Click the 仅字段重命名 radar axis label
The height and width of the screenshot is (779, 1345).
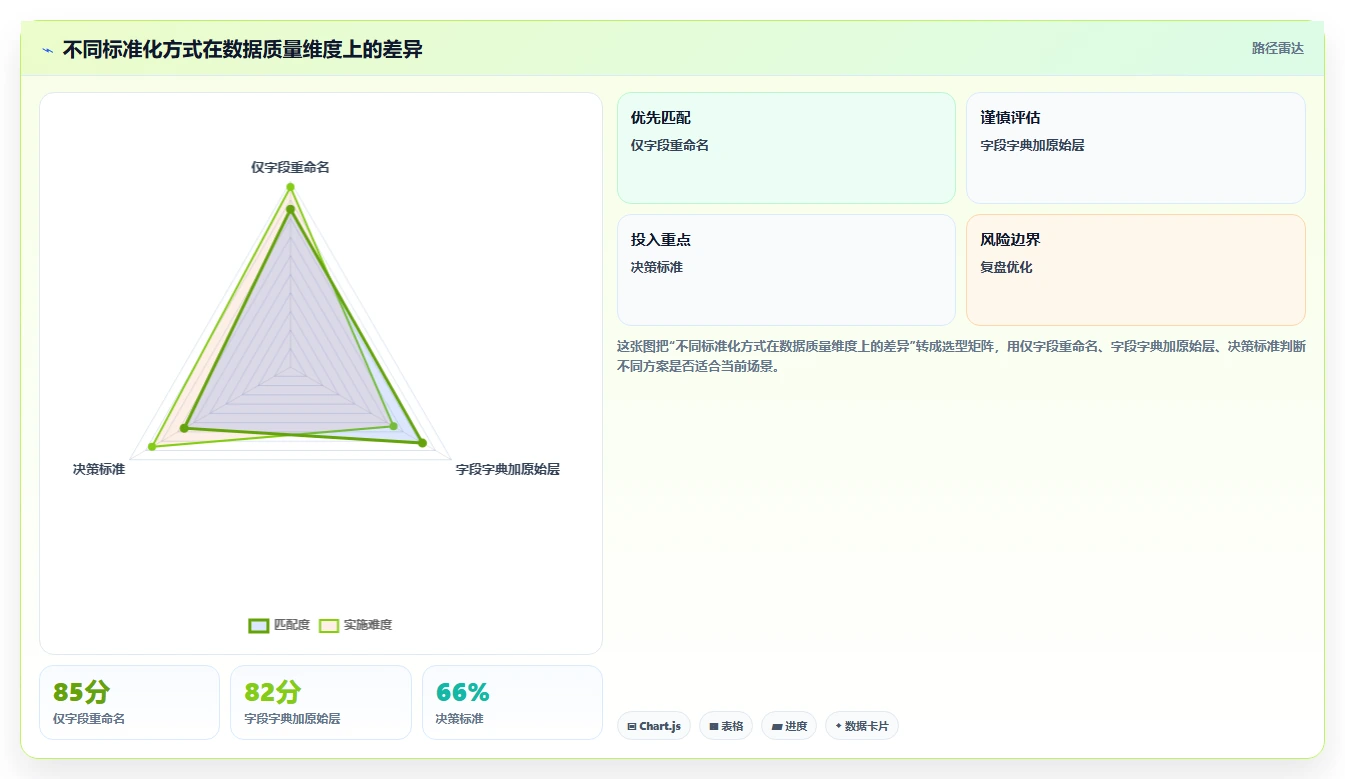coord(290,167)
